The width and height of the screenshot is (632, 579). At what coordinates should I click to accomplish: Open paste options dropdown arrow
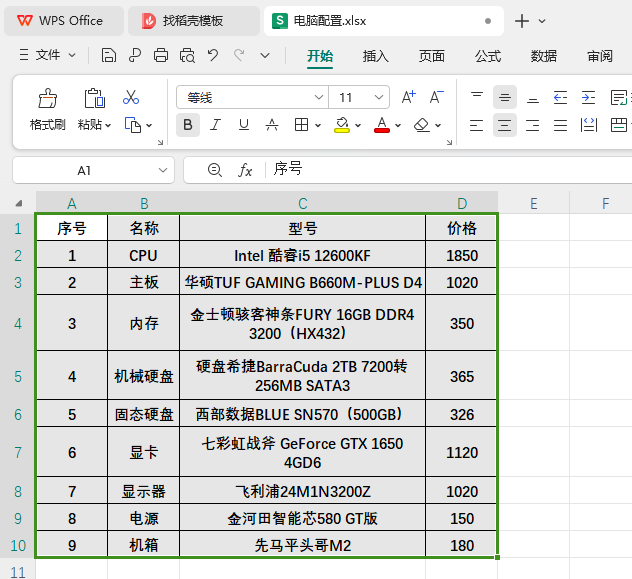coord(108,126)
